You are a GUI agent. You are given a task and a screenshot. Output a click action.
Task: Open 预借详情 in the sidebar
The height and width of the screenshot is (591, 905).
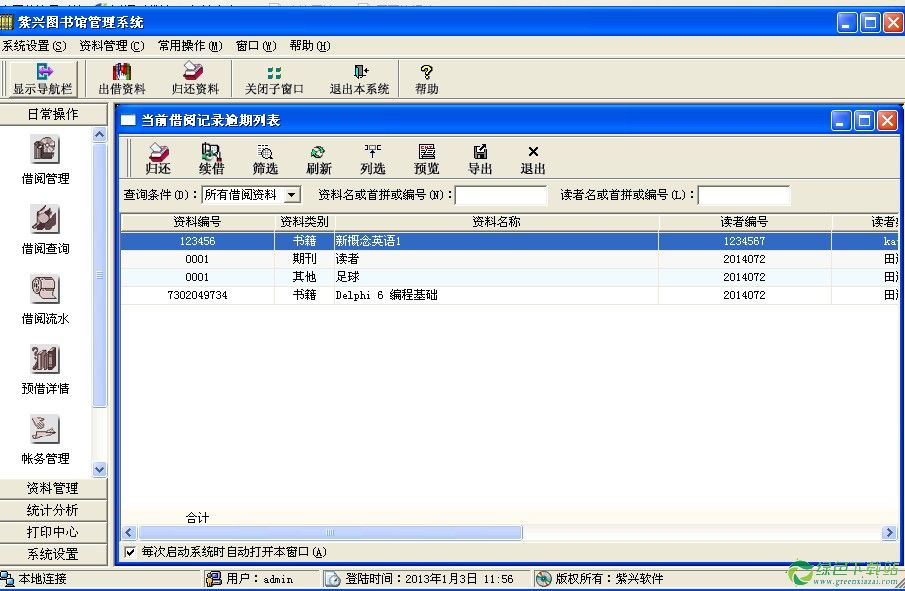pyautogui.click(x=45, y=370)
